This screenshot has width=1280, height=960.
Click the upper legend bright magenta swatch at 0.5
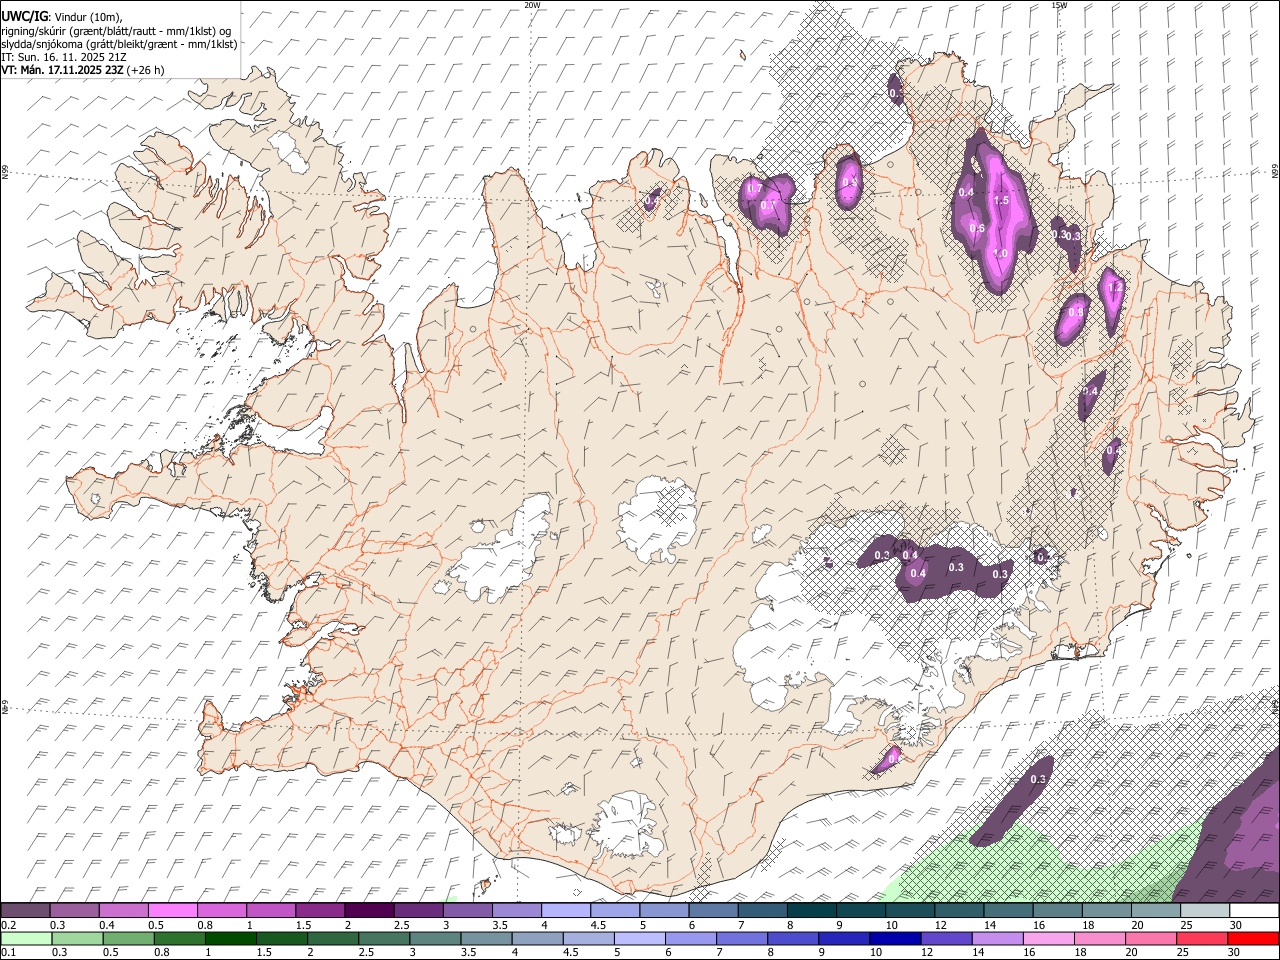(x=172, y=910)
